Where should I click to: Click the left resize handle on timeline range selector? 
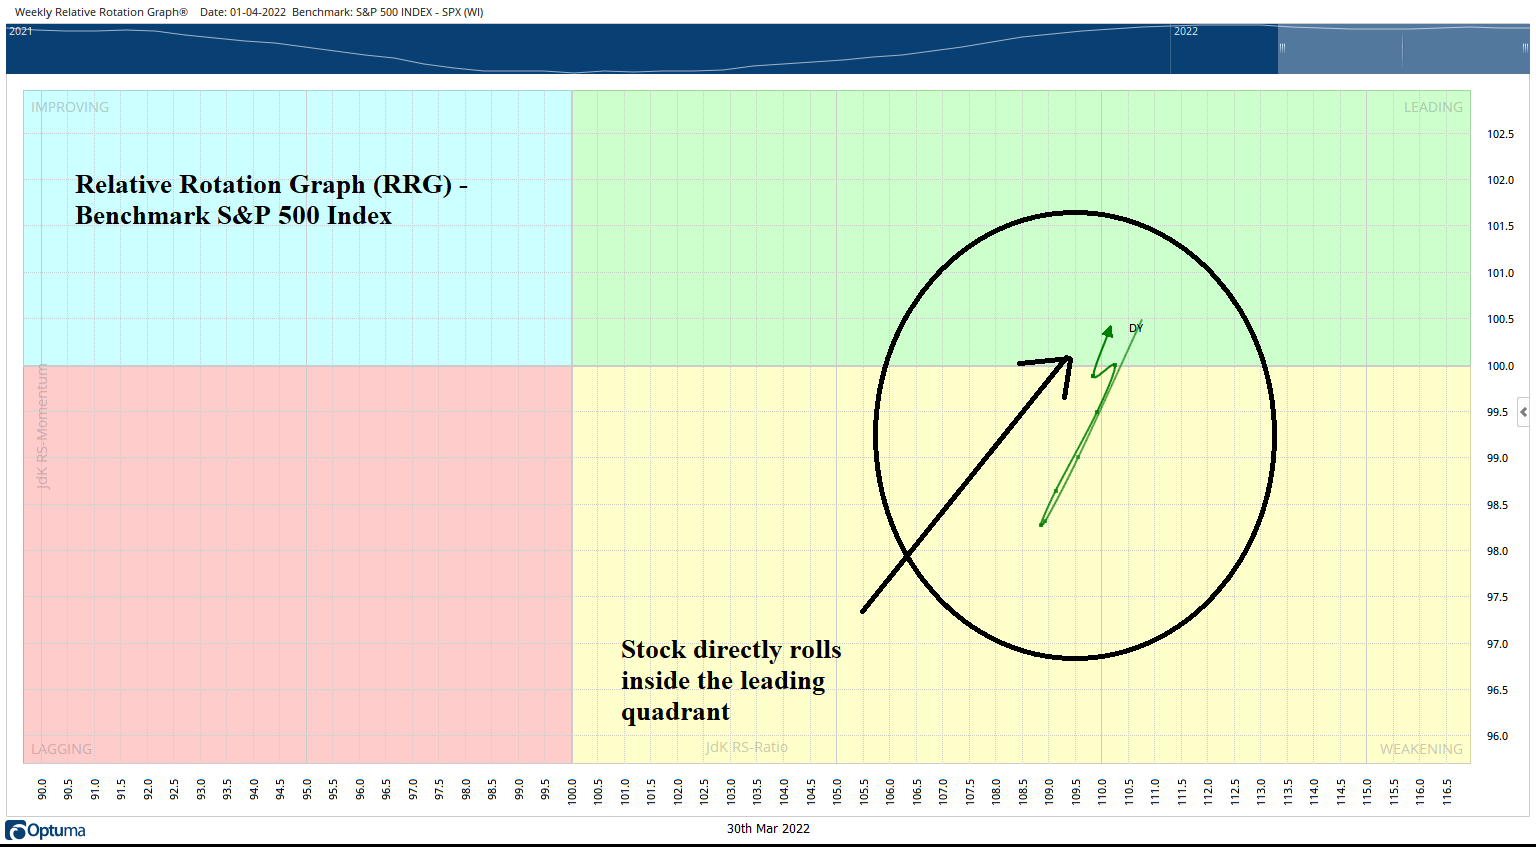(1281, 48)
